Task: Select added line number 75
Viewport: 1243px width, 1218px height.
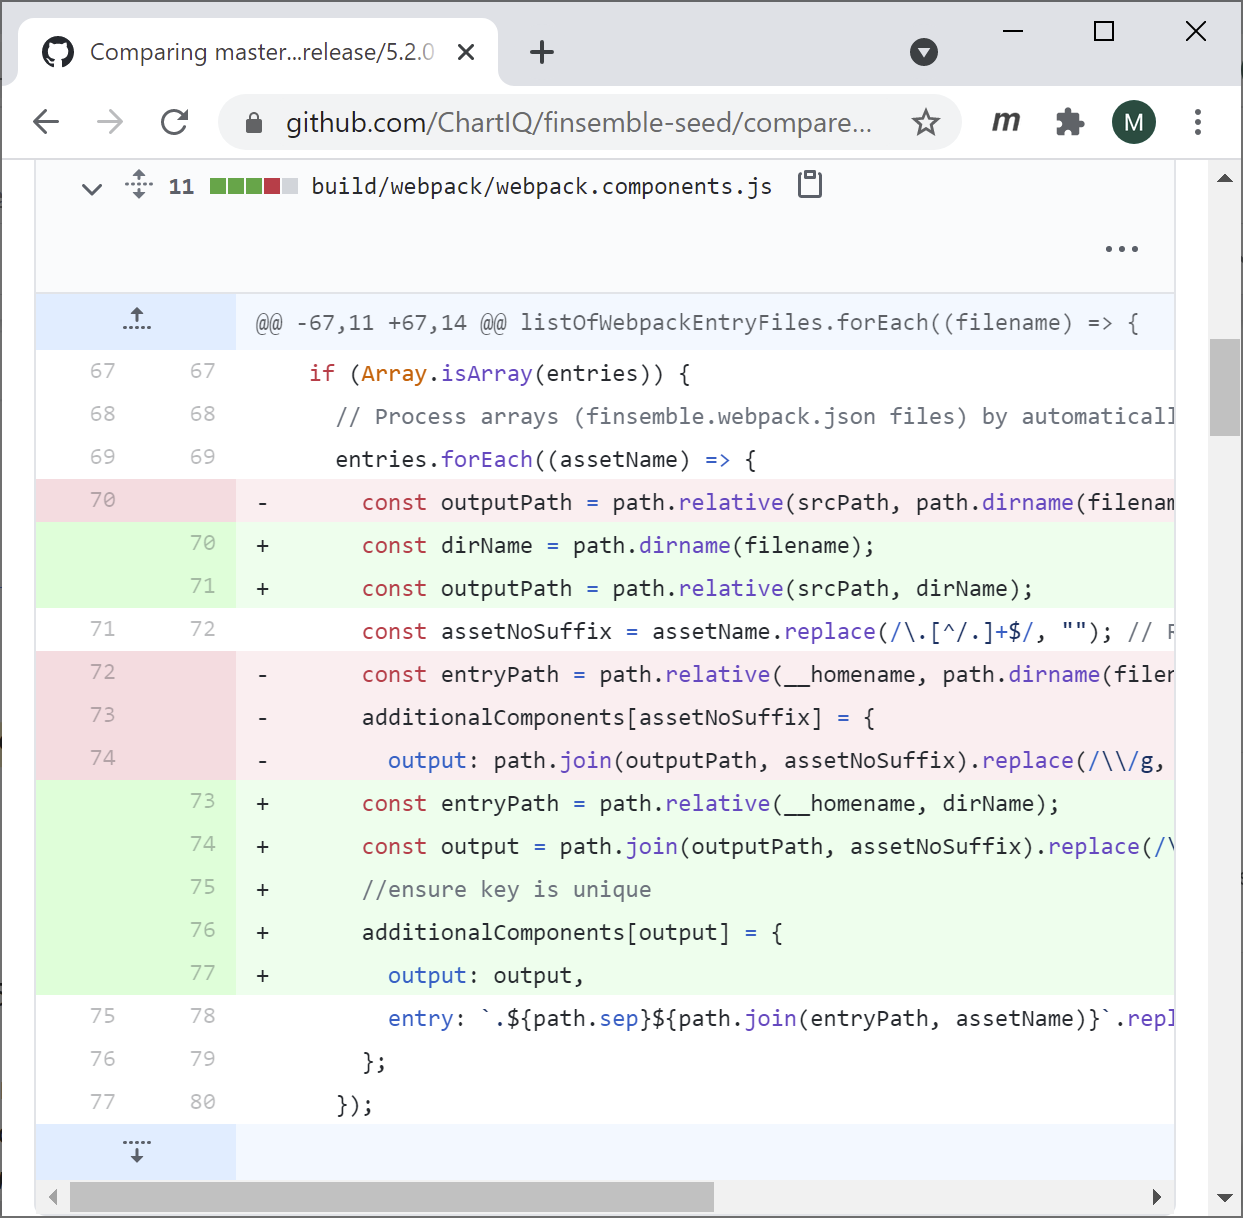Action: [202, 887]
